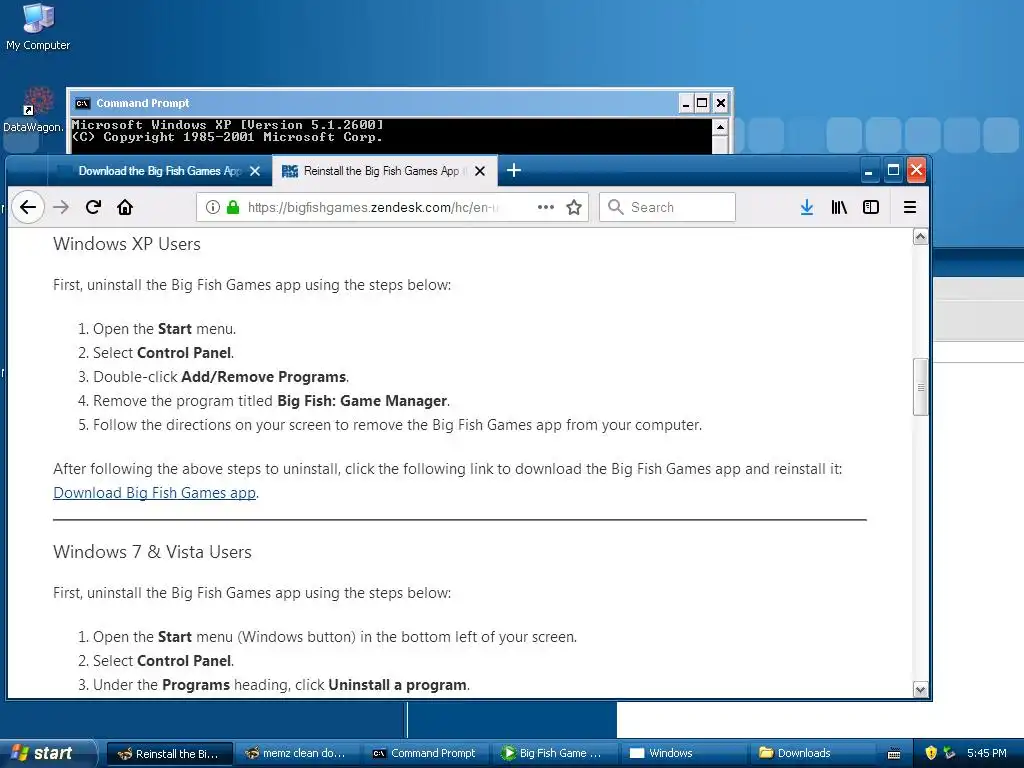
Task: Click the Add/Remove Programs bold text
Action: [x=263, y=377]
